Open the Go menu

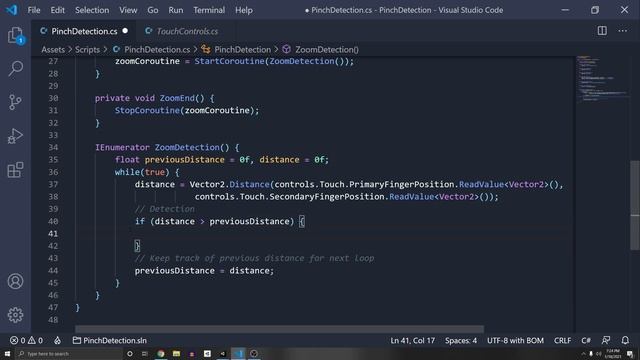click(x=153, y=10)
